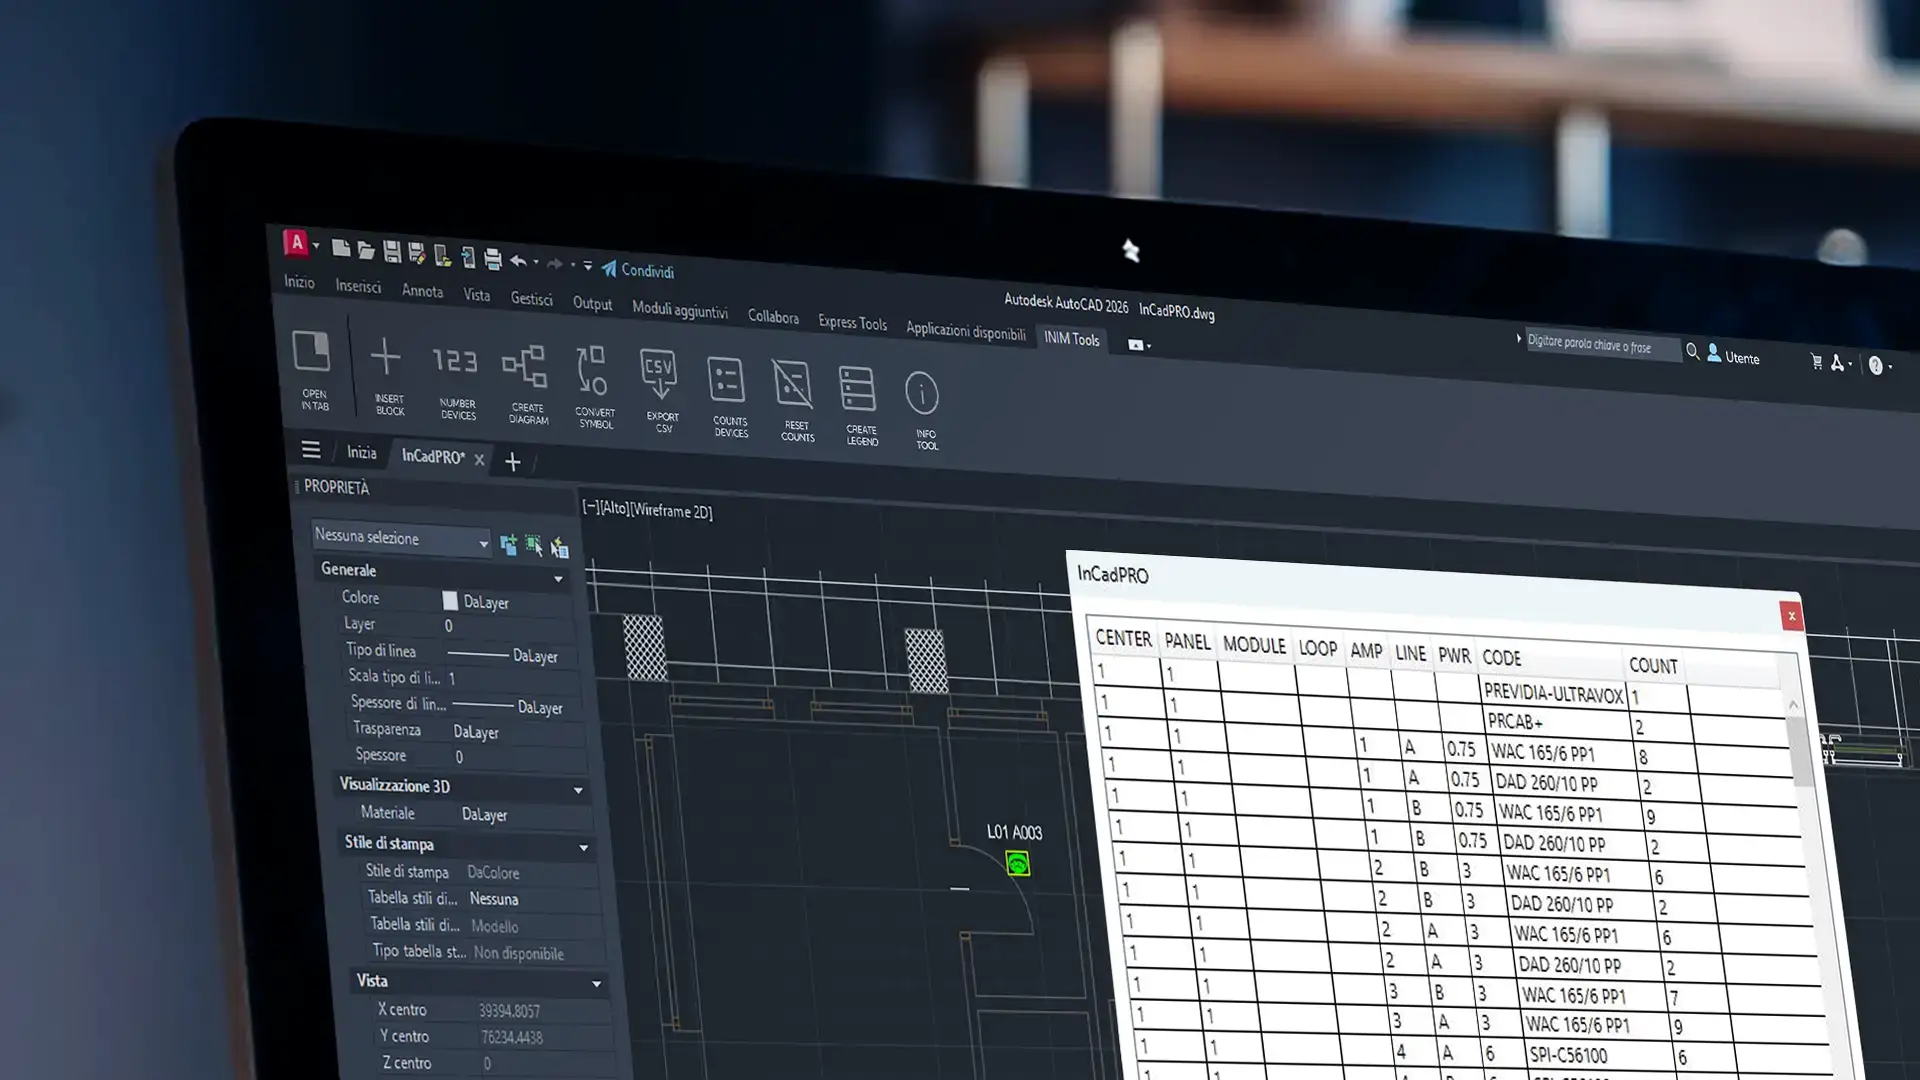
Task: Add a new drawing tab with plus
Action: [513, 462]
